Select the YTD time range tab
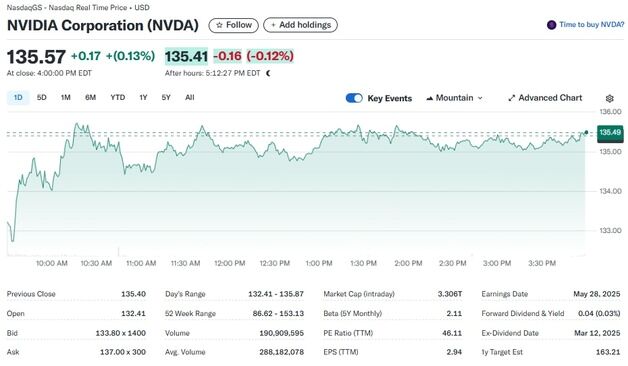628x366 pixels. 118,98
